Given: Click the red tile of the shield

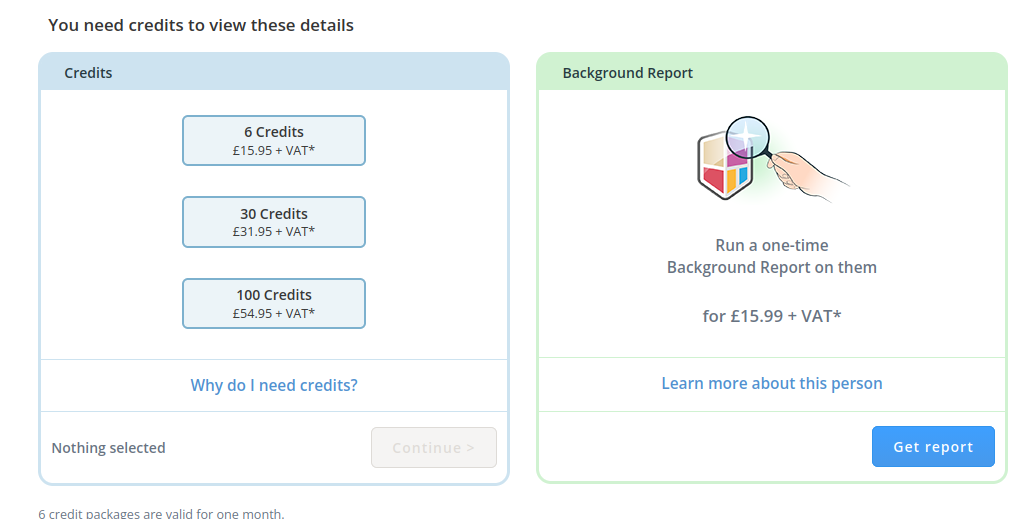Looking at the screenshot, I should pyautogui.click(x=713, y=178).
